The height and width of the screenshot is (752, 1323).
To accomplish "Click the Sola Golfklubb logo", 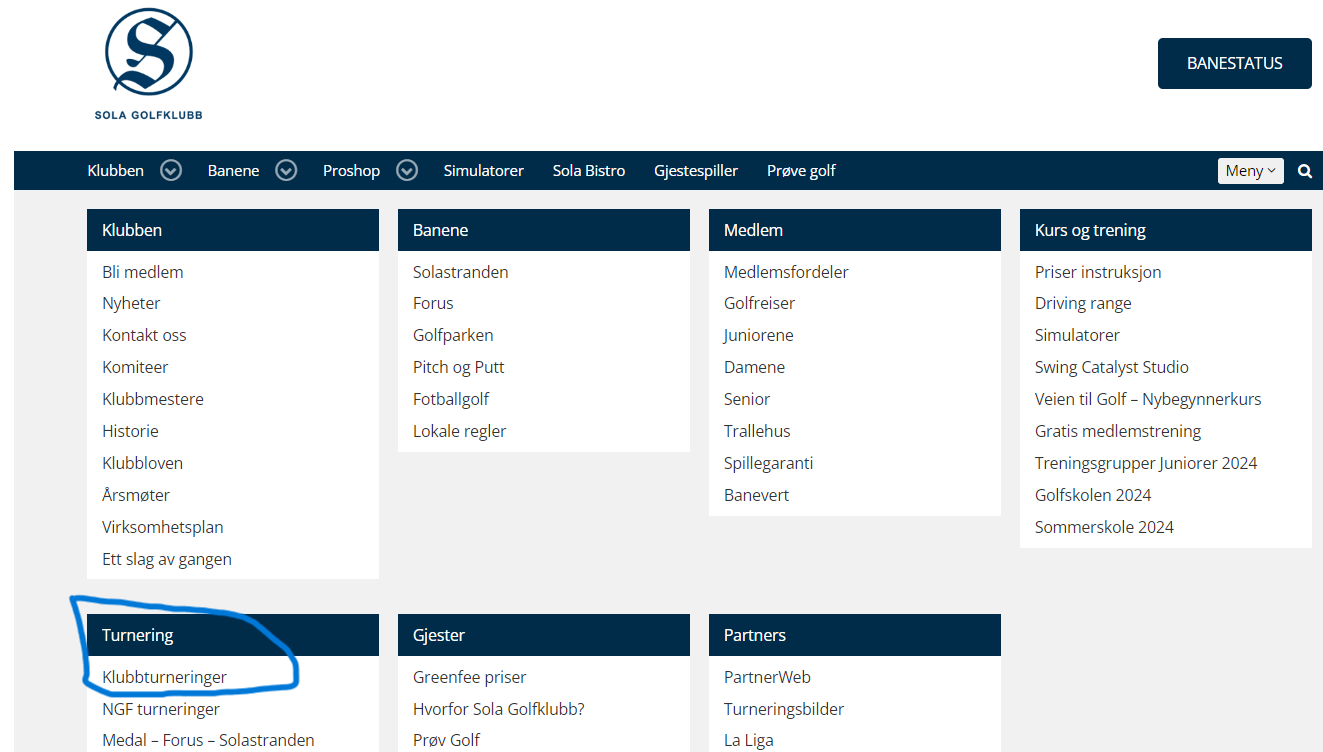I will pyautogui.click(x=148, y=63).
